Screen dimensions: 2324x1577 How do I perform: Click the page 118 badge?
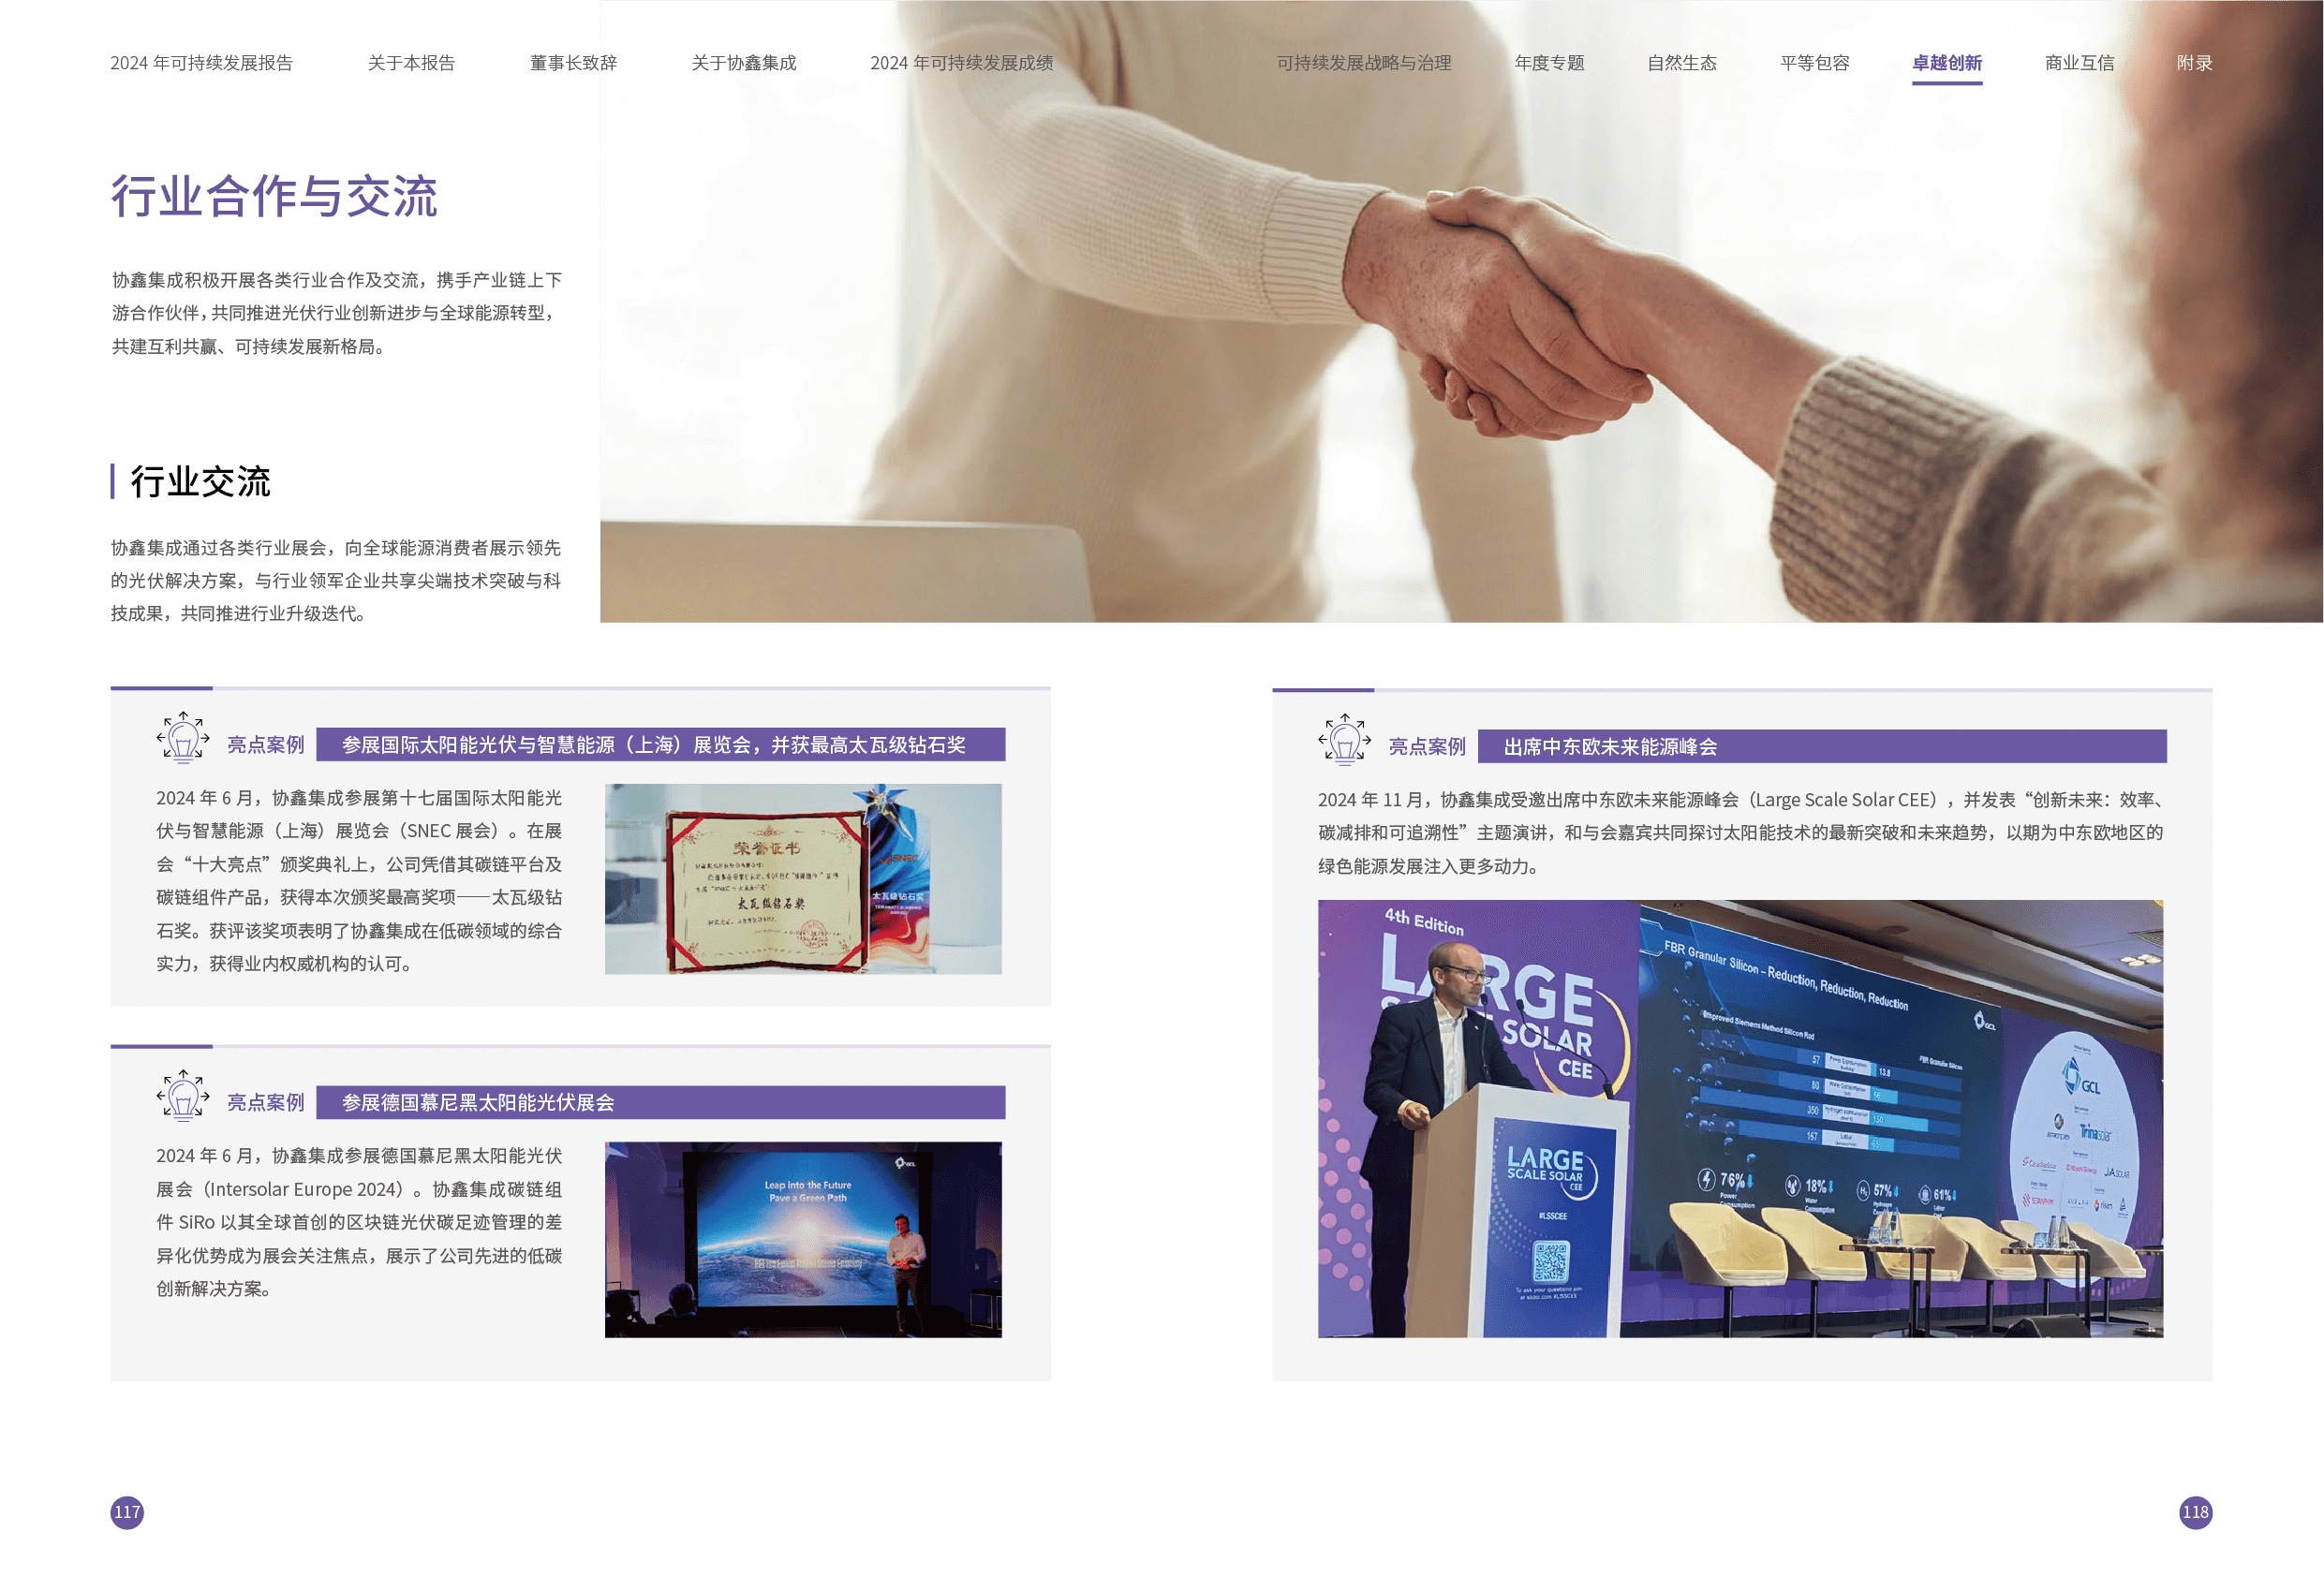coord(2195,1511)
